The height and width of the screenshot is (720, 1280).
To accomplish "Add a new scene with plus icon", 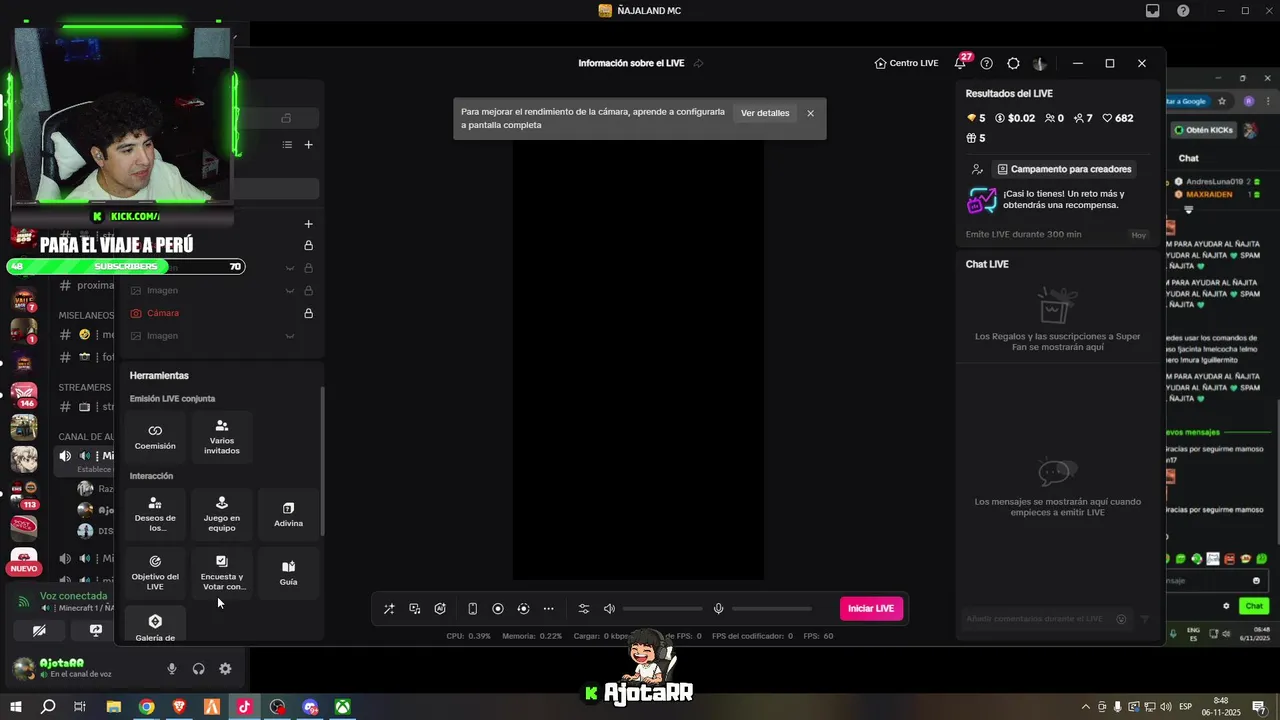I will (x=308, y=145).
